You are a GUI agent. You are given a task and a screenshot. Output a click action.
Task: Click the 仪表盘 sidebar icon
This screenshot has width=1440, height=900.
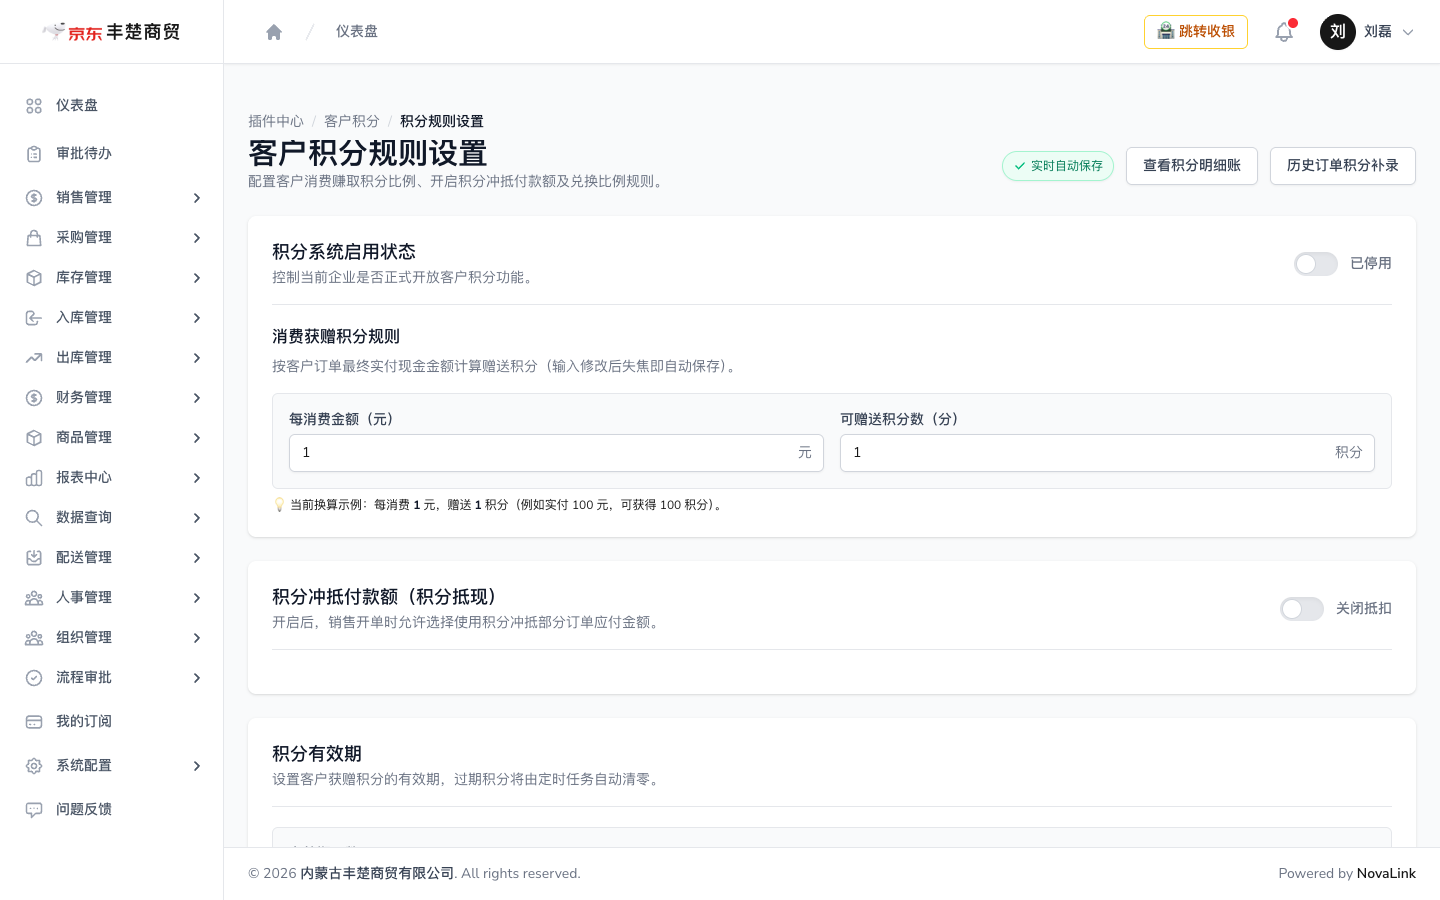pyautogui.click(x=34, y=106)
